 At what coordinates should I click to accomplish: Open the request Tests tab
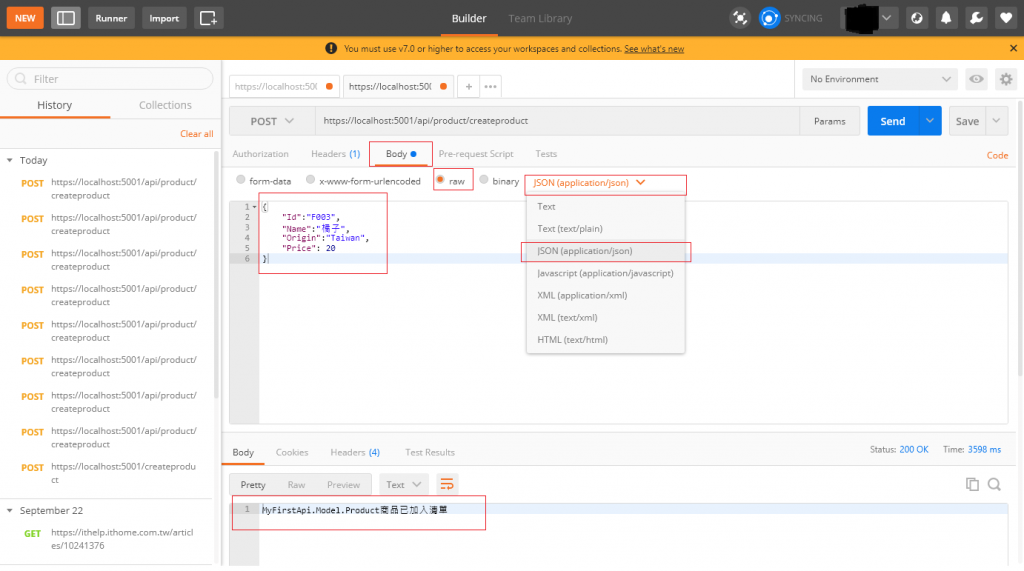pos(546,154)
